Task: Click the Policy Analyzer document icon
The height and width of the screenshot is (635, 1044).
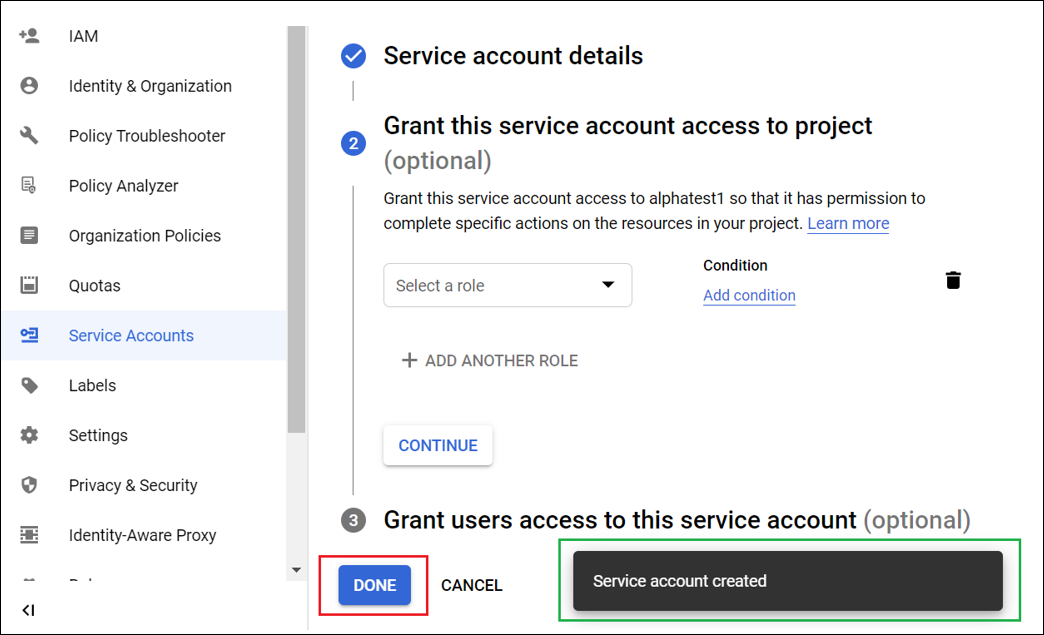Action: 29,186
